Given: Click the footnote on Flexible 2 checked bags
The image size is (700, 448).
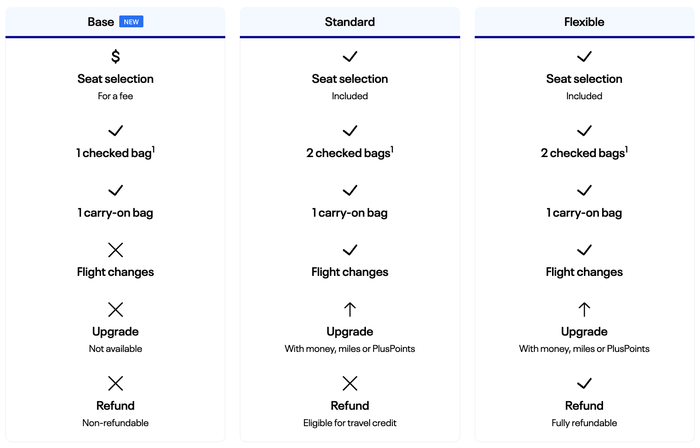Looking at the screenshot, I should pos(626,149).
